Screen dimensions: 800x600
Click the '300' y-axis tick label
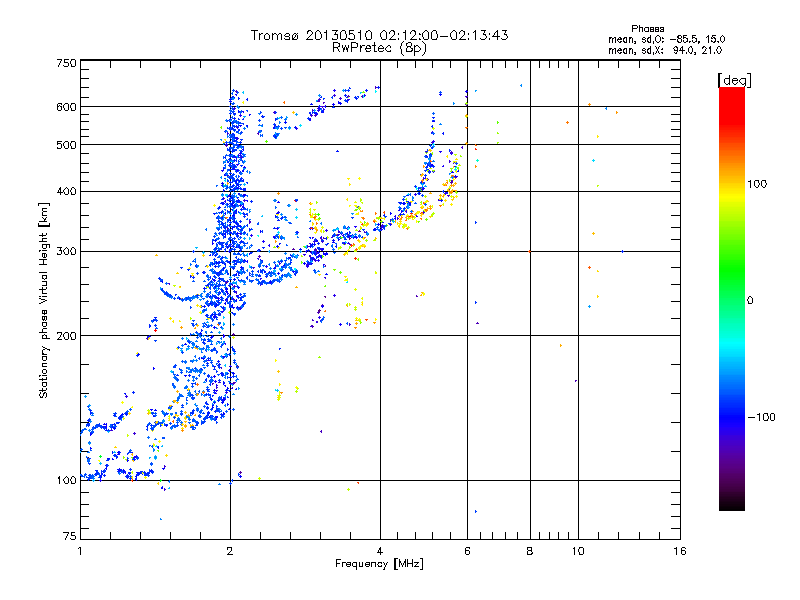[x=66, y=251]
